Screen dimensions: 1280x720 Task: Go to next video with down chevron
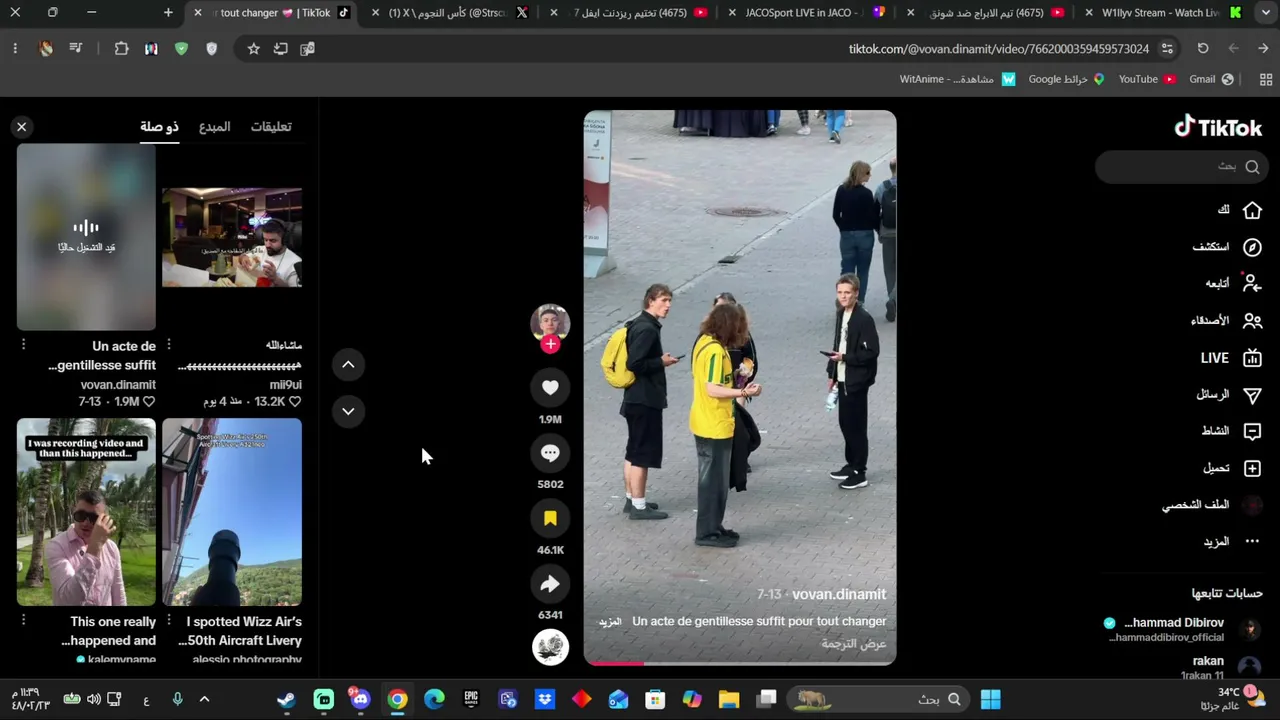pos(348,411)
